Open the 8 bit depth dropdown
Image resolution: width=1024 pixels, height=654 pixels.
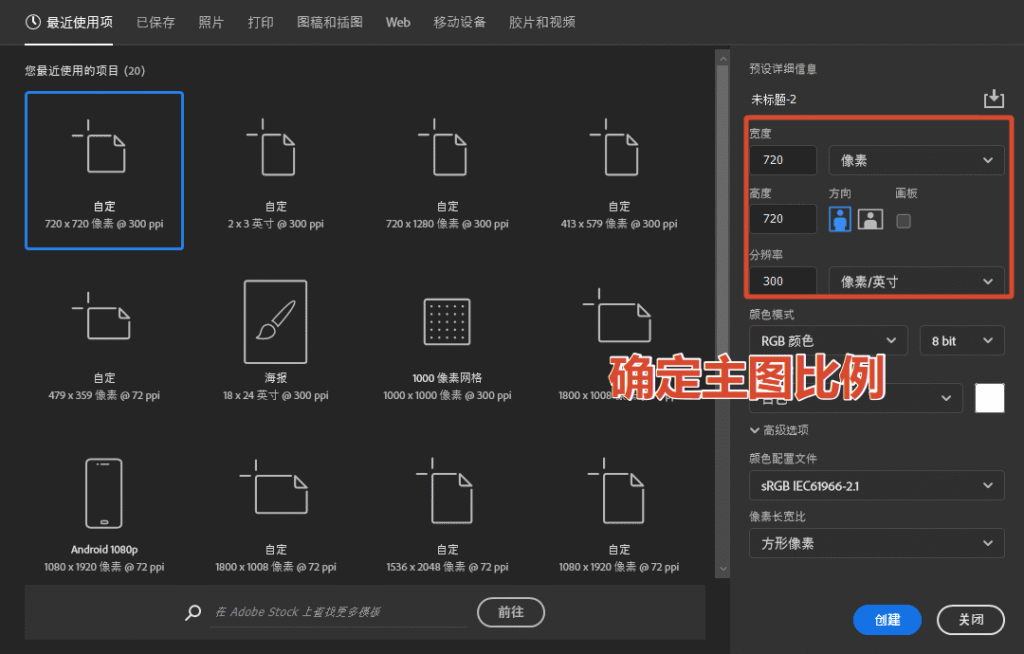point(962,340)
